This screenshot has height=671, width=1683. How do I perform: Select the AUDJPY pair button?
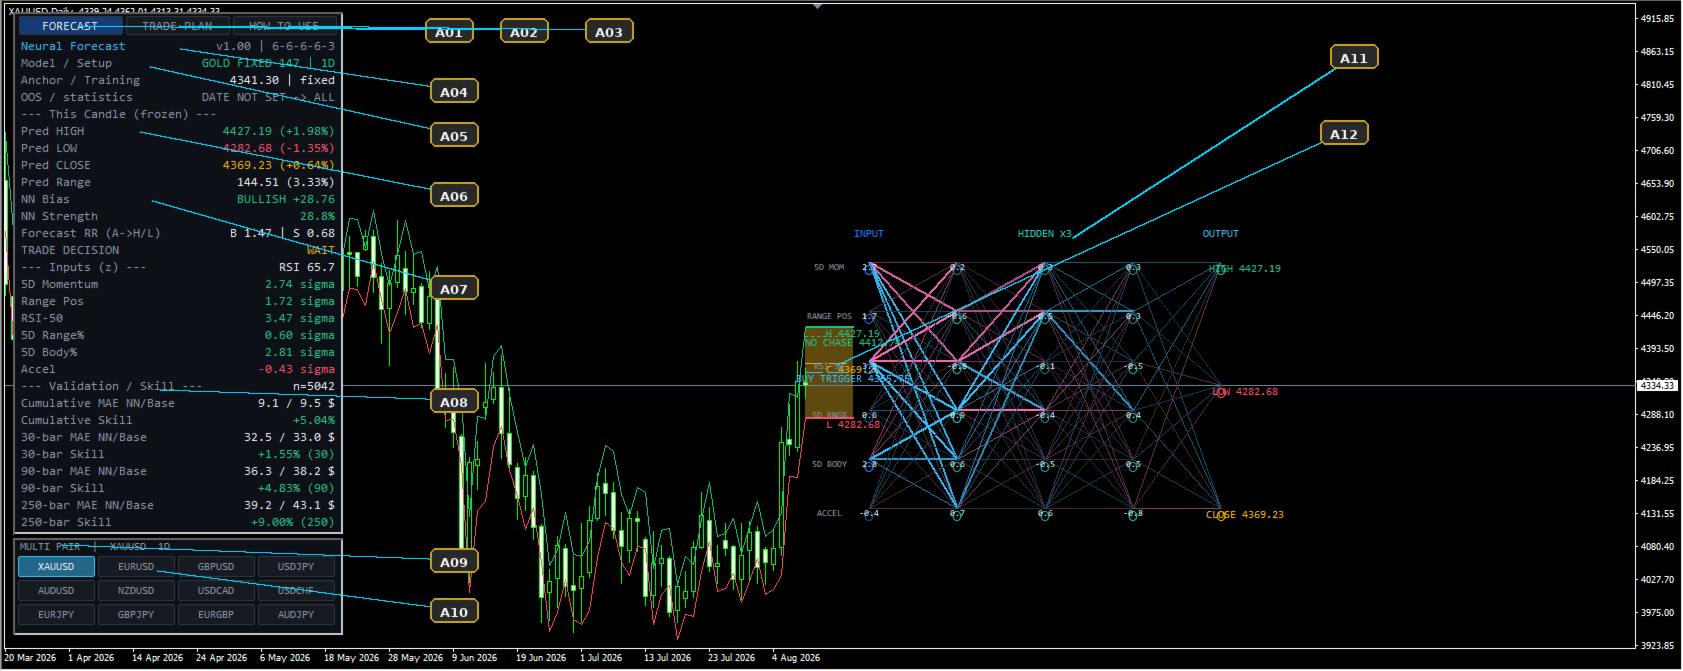click(296, 615)
